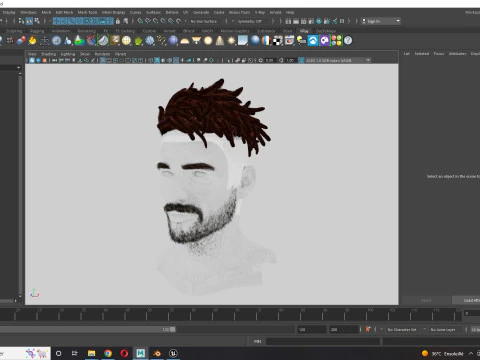Click the light bulb lister shelf icon
480x360 pixels.
point(301,41)
